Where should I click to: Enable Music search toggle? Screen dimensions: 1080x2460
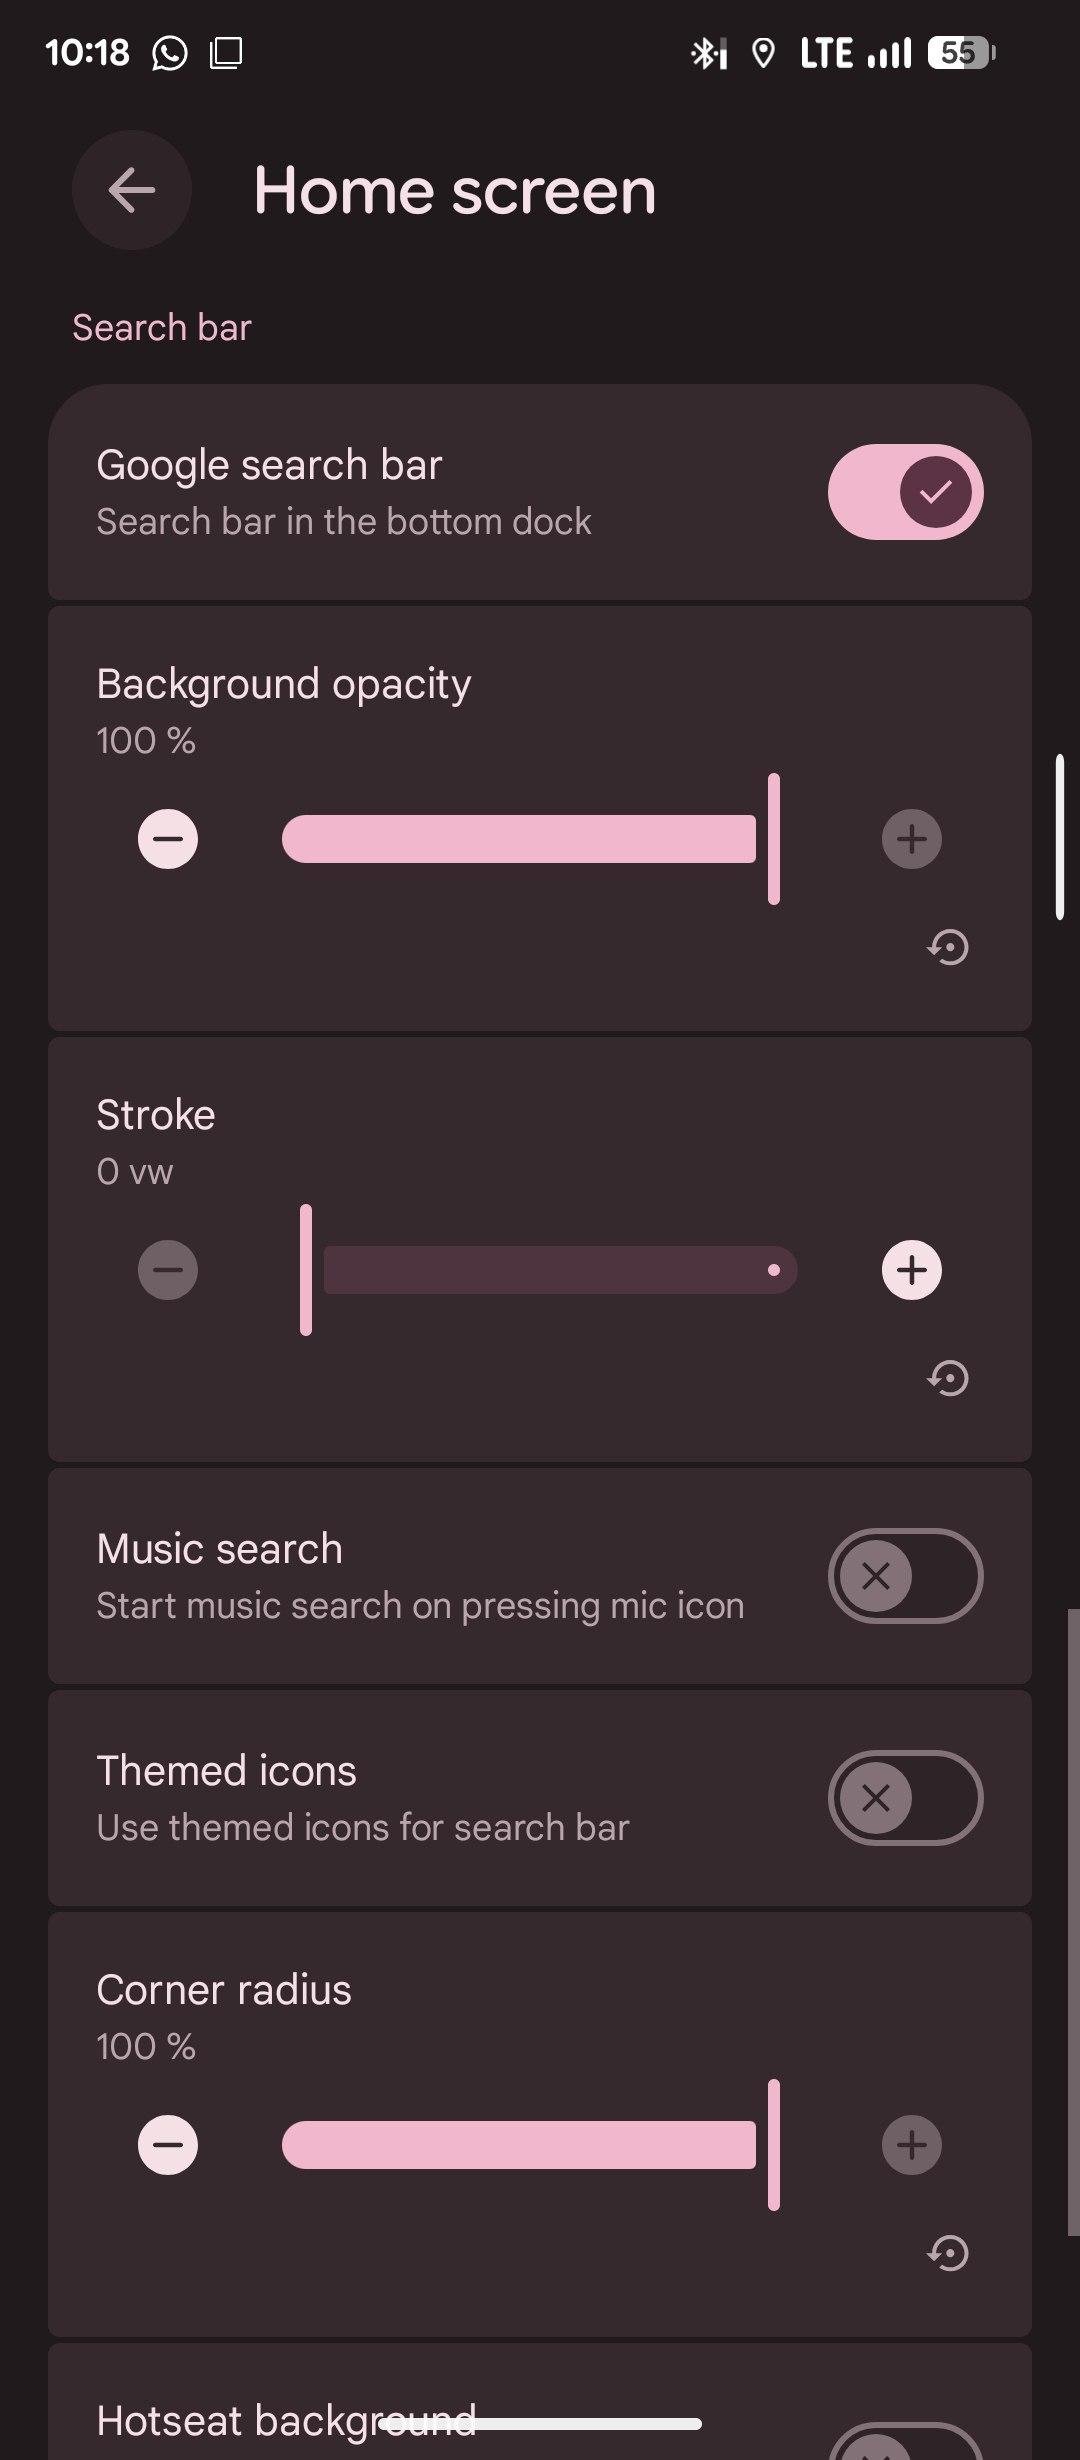coord(905,1576)
